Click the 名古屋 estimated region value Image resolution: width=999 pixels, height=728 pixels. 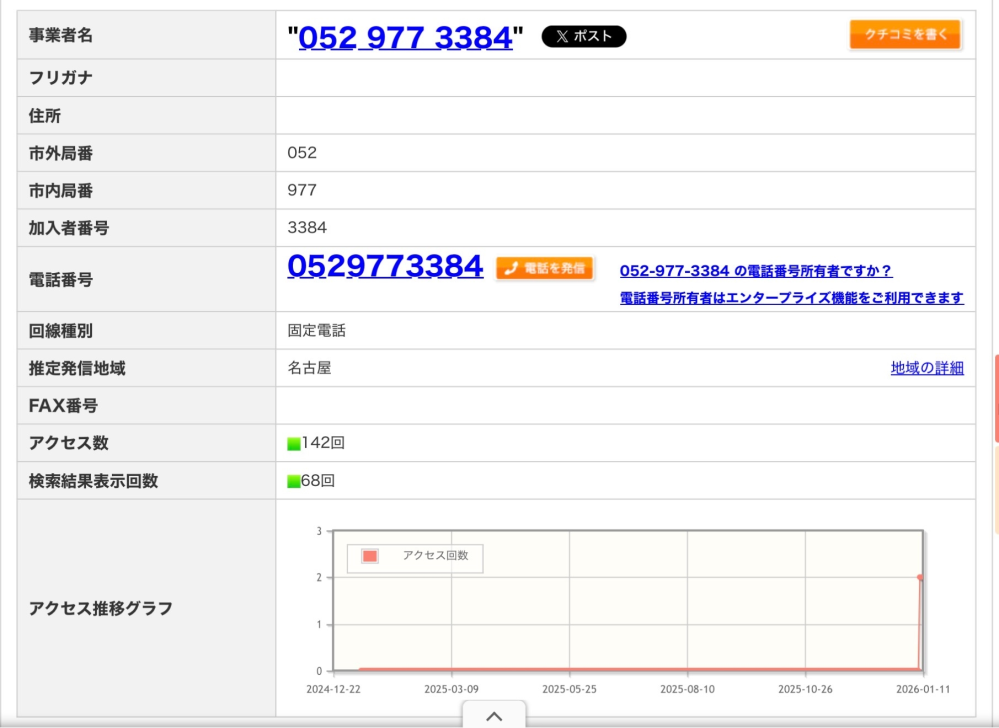click(x=309, y=368)
